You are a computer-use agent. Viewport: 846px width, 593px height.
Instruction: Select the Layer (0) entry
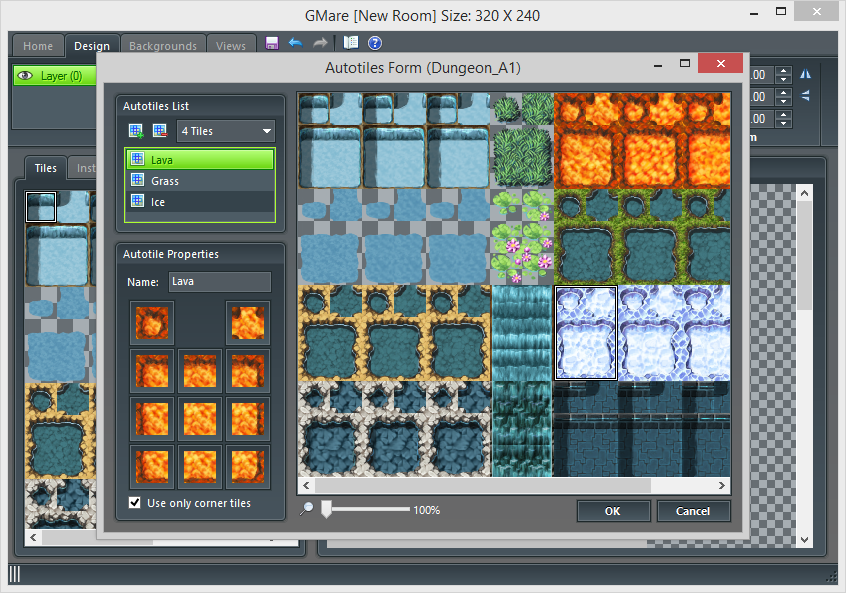click(55, 76)
